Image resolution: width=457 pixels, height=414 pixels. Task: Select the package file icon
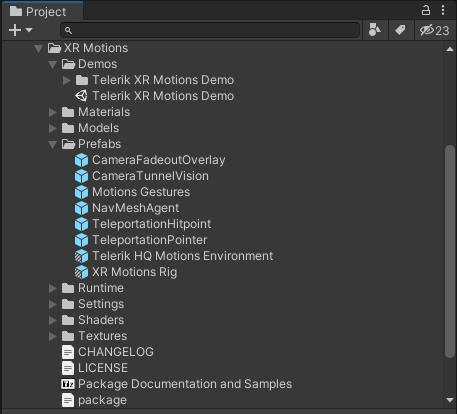point(68,400)
